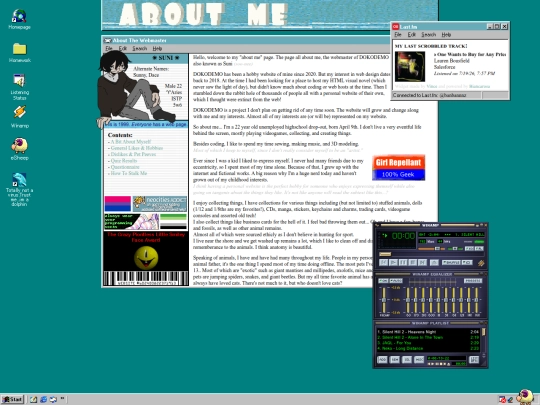
Task: Click the red system tray icon
Action: click(502, 399)
